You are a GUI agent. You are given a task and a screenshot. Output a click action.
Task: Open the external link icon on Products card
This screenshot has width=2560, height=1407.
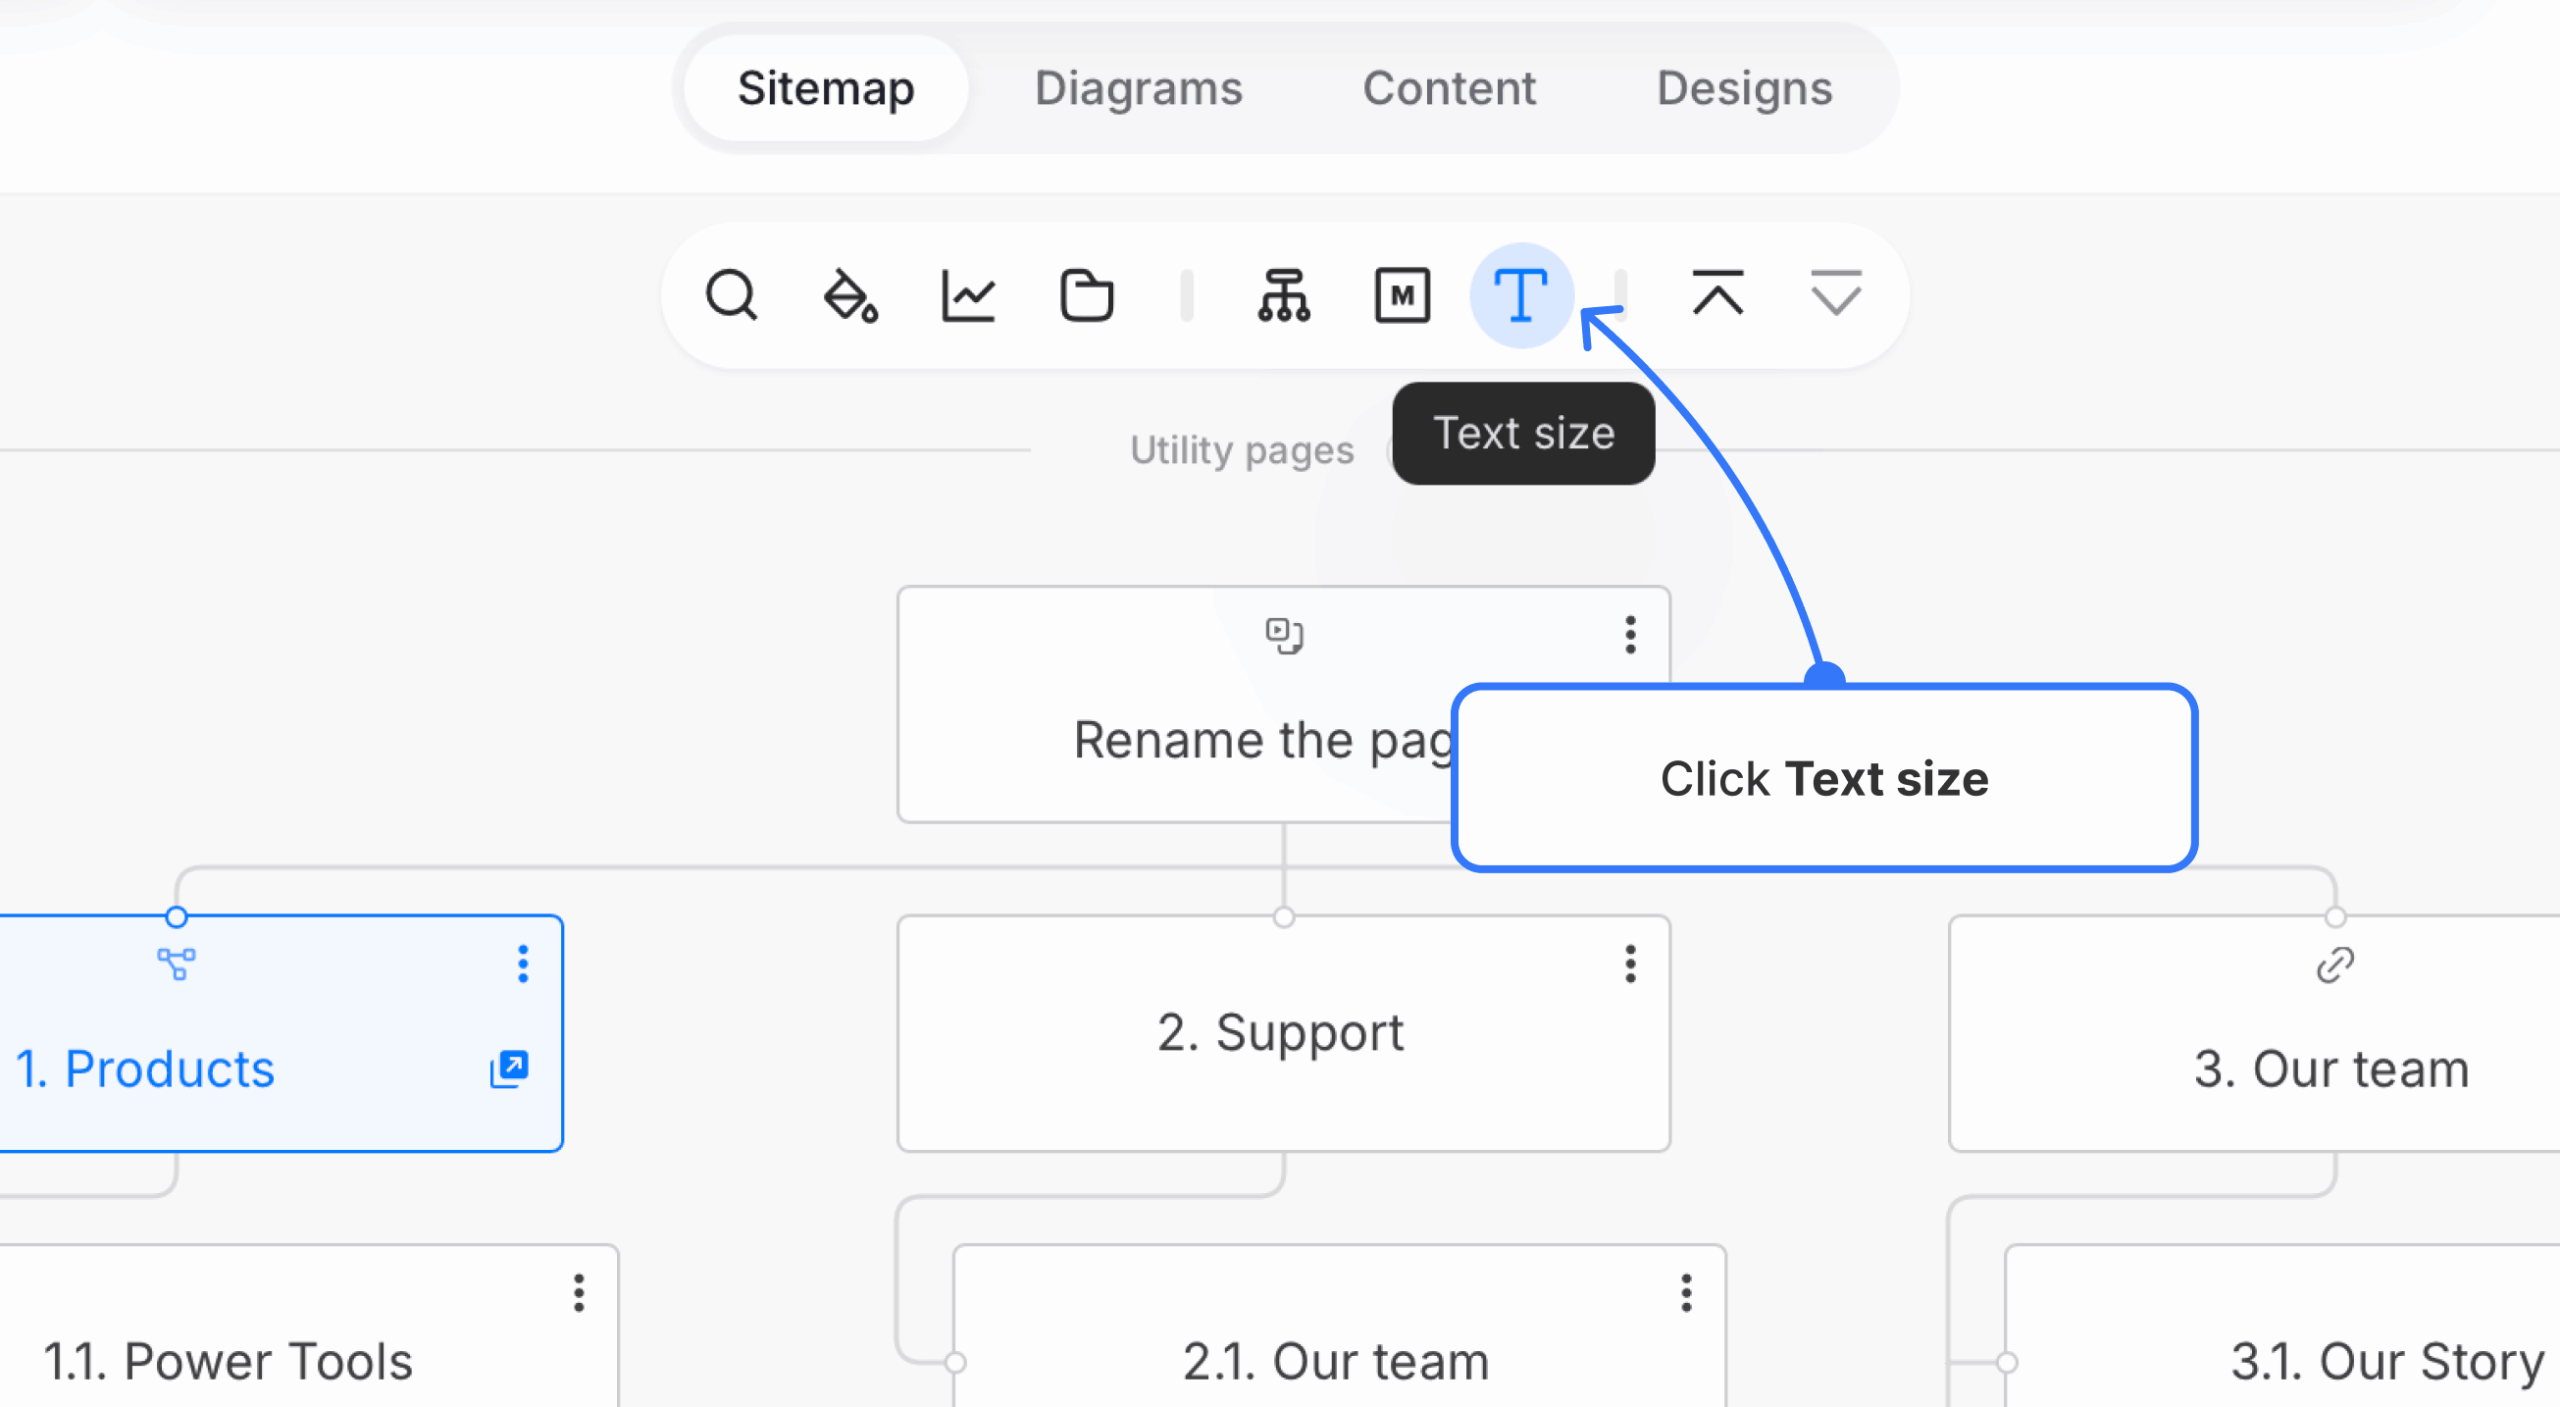509,1069
